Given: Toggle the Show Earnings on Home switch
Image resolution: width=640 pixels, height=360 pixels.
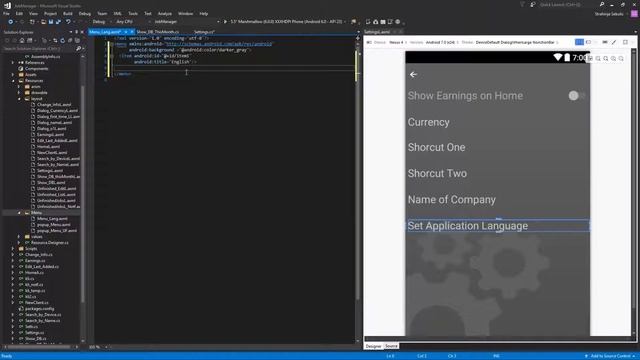Looking at the screenshot, I should pyautogui.click(x=577, y=96).
